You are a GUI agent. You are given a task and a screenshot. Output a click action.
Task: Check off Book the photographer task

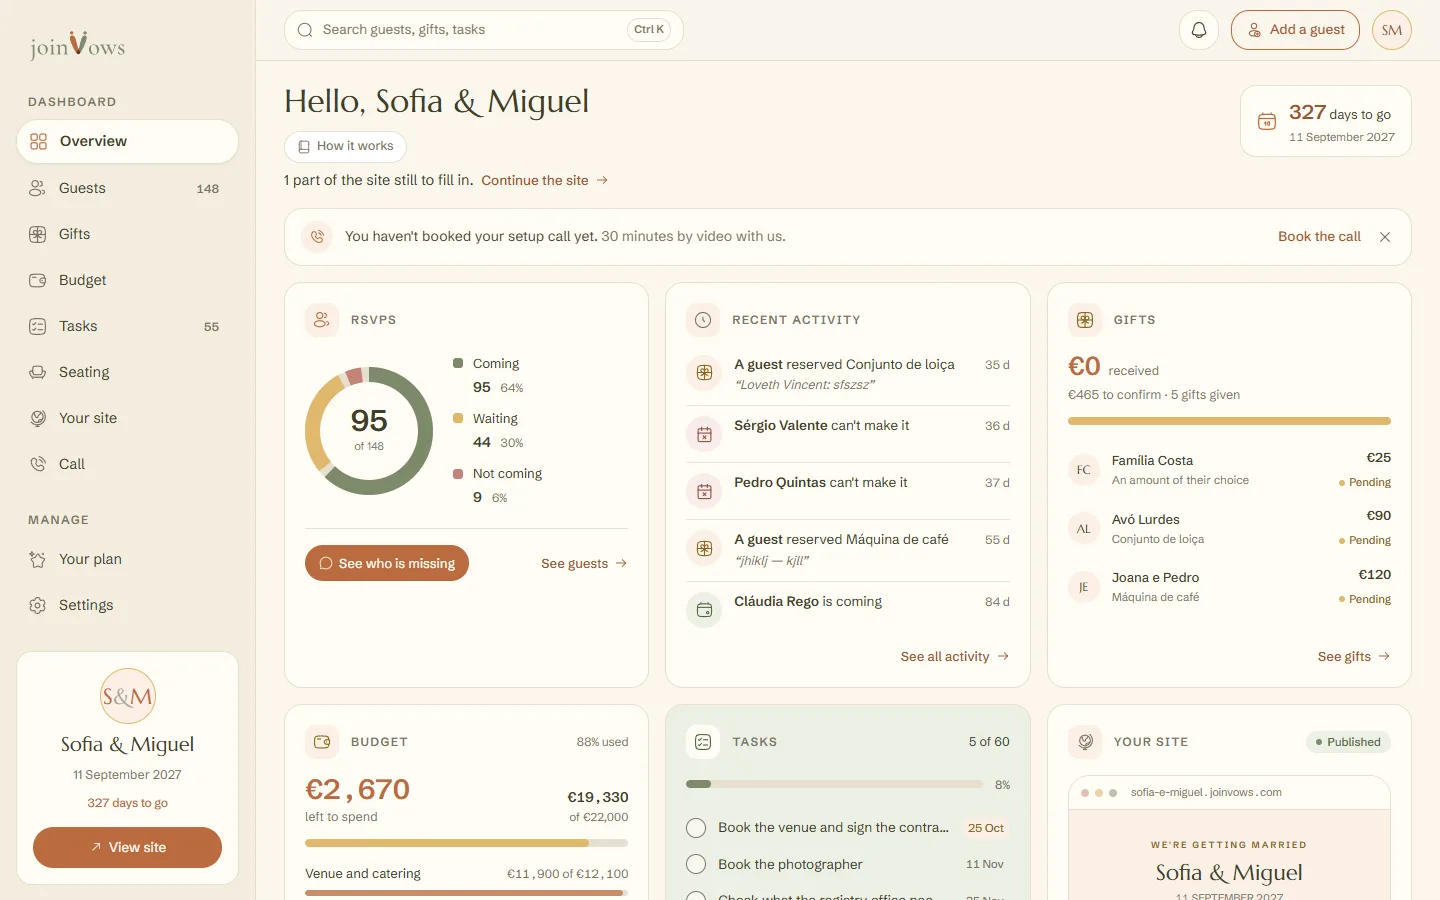(696, 864)
